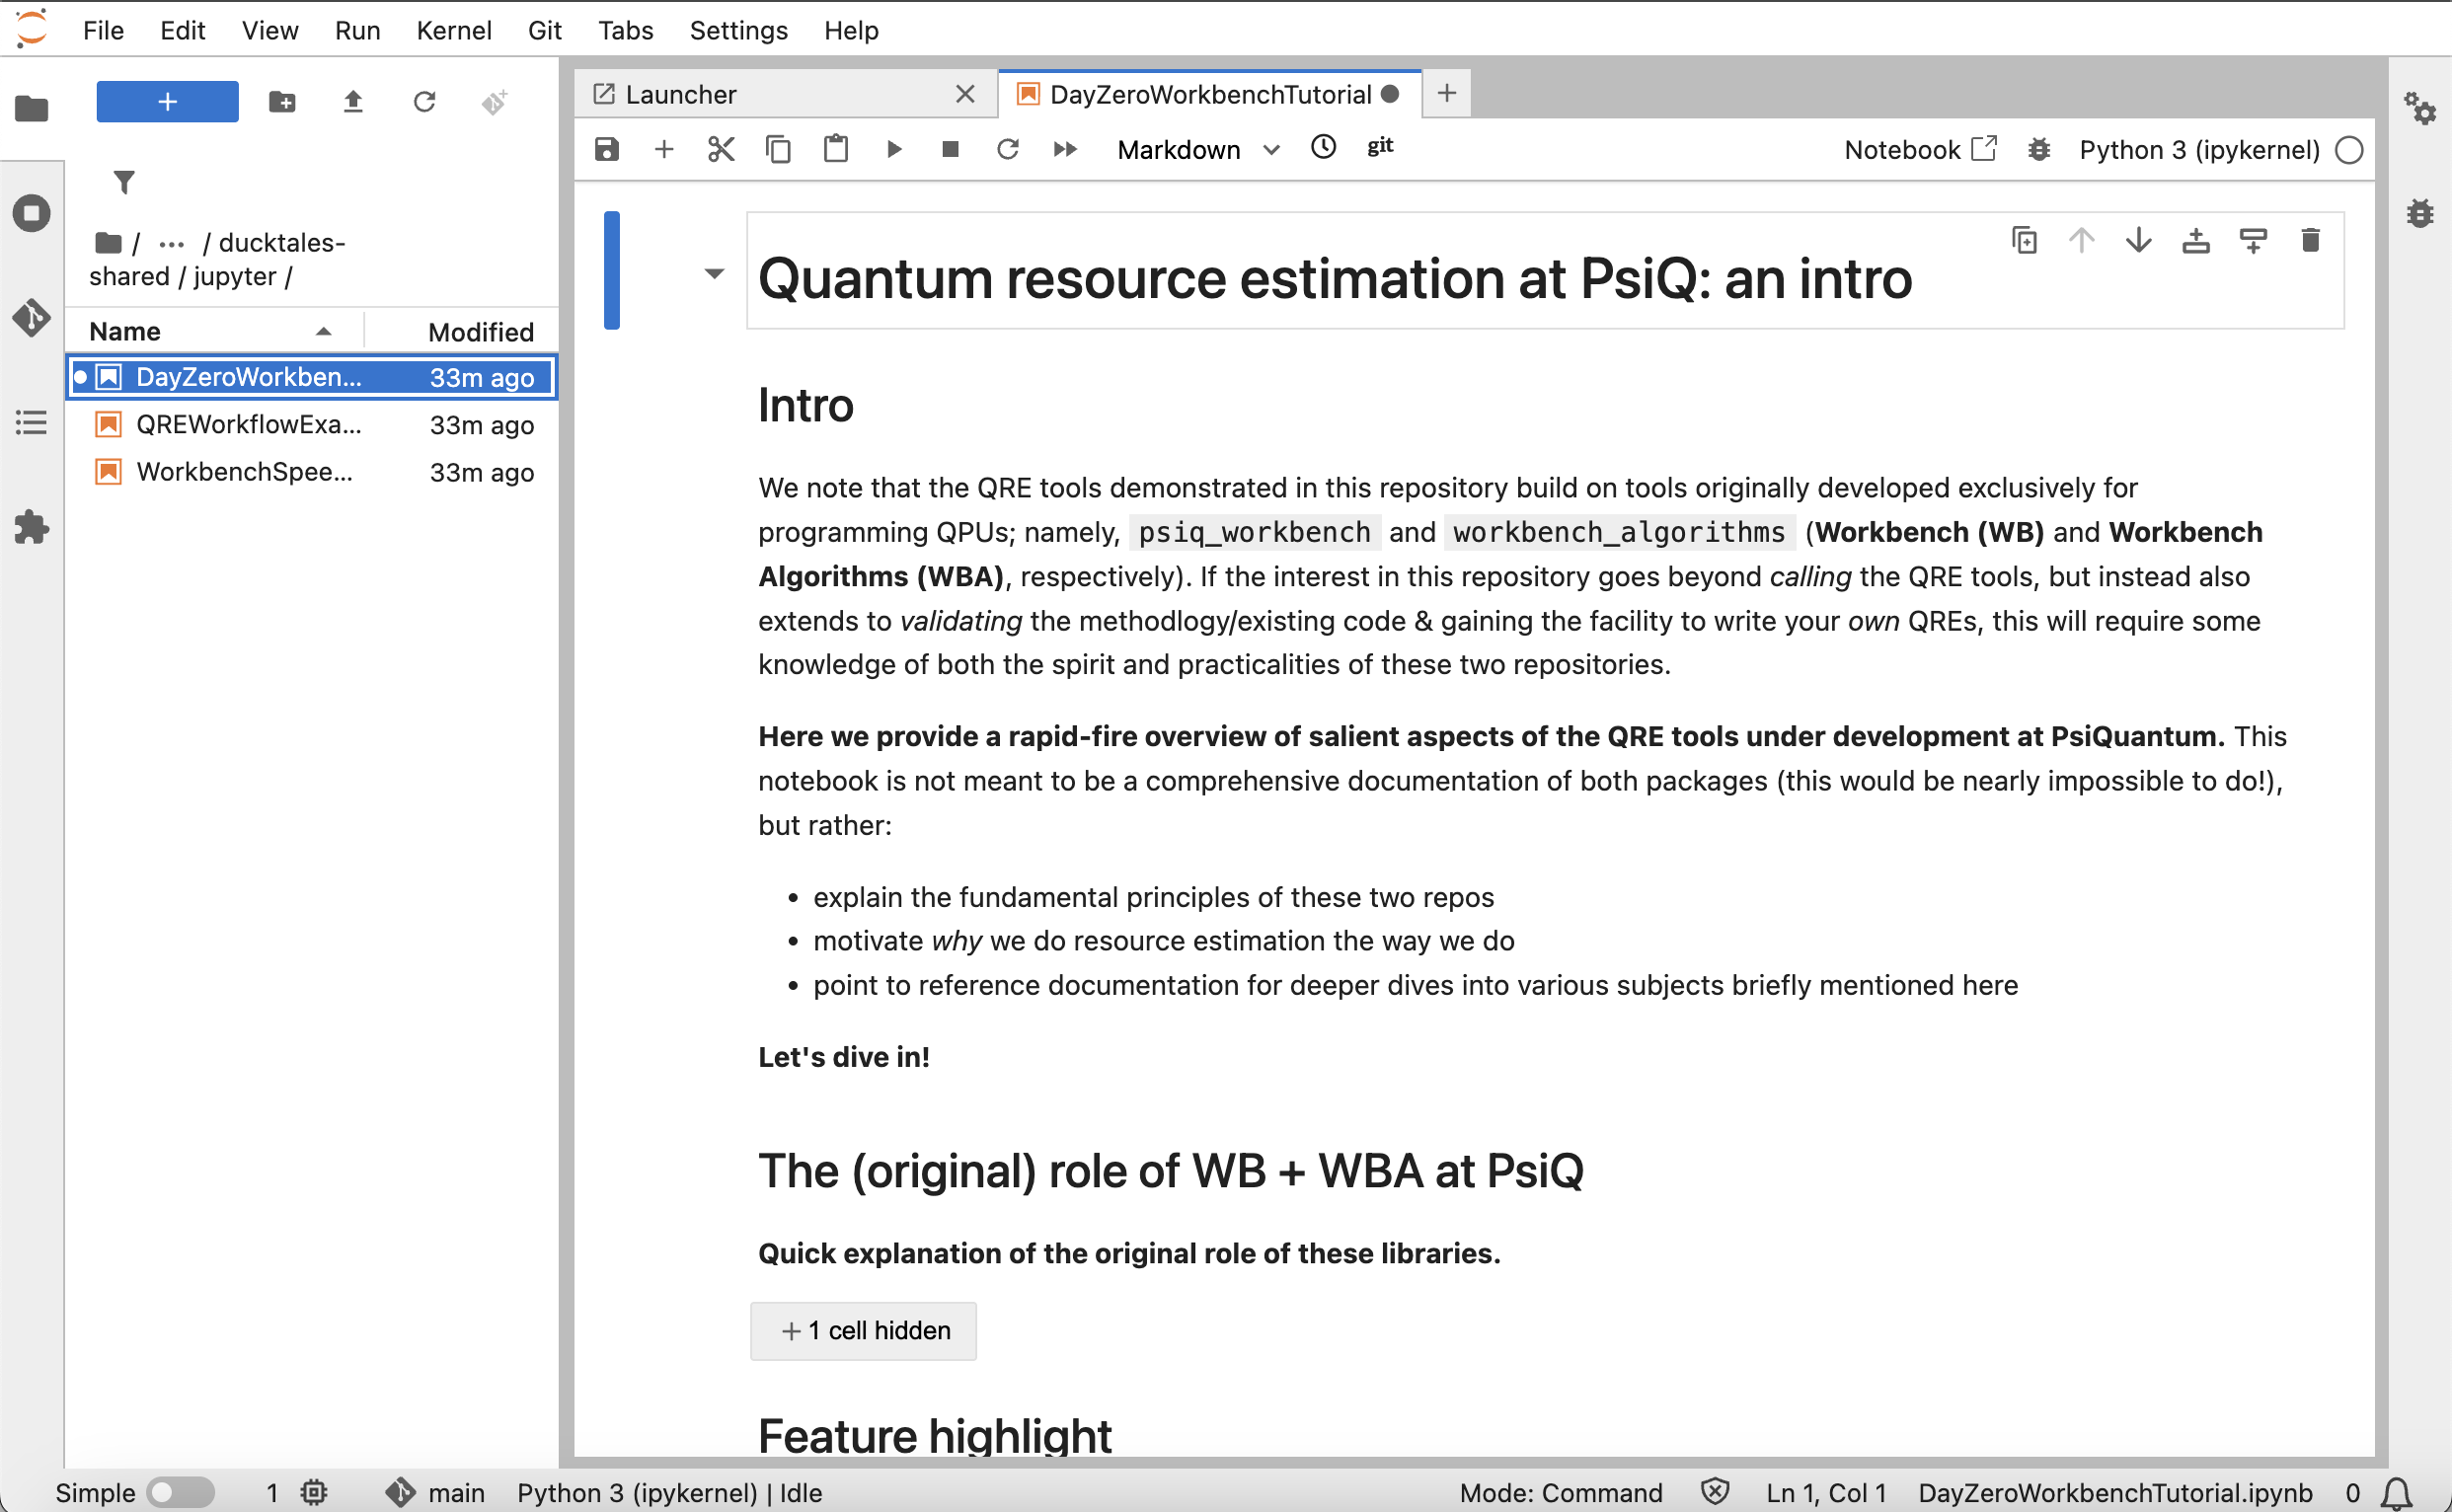Move the cell up arrow

2081,241
